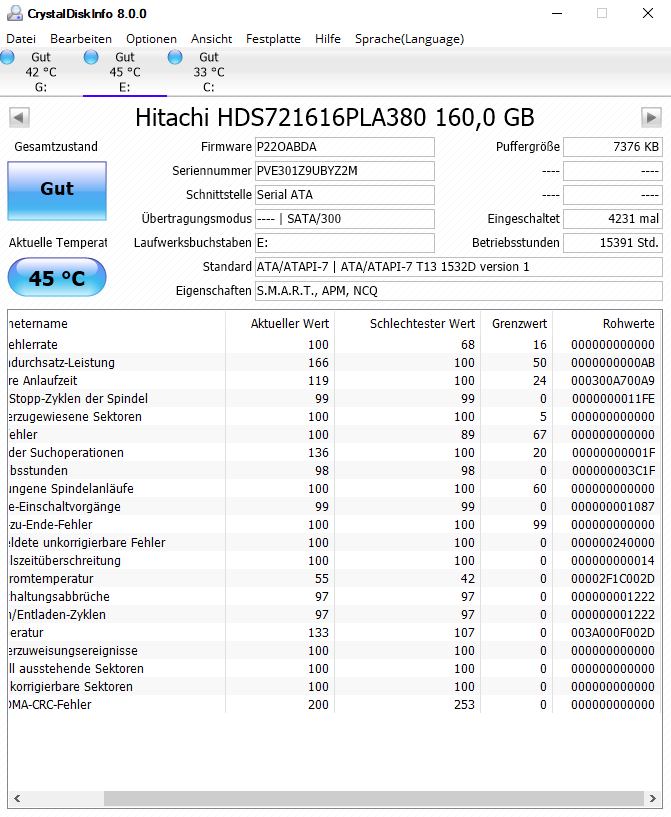Click the Rohwerte column header
This screenshot has width=671, height=817.
tap(607, 324)
